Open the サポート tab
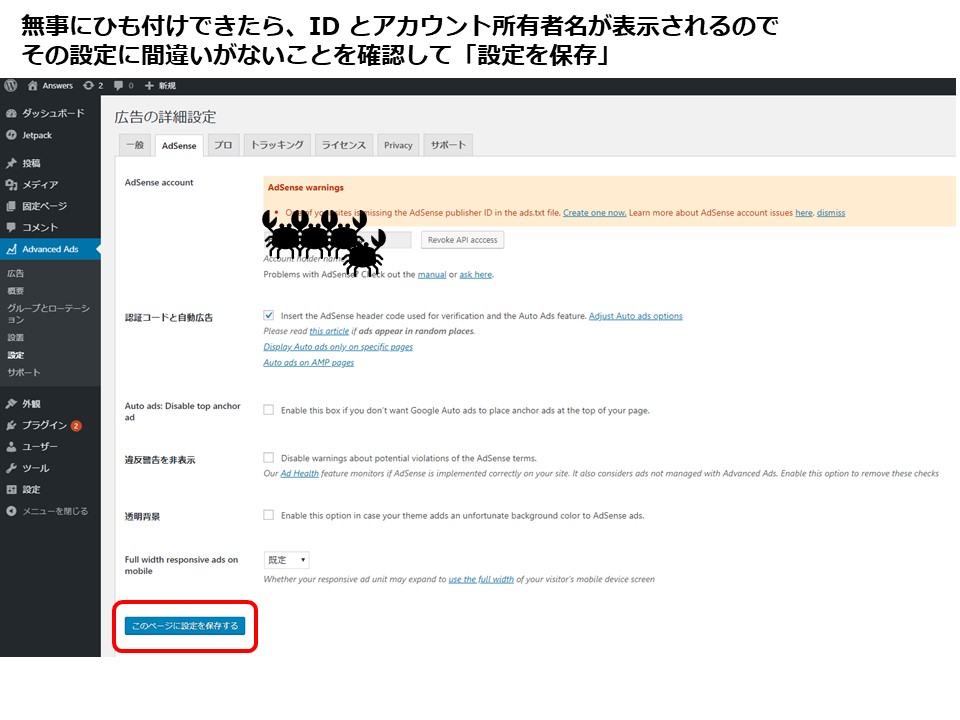960x720 pixels. (448, 145)
